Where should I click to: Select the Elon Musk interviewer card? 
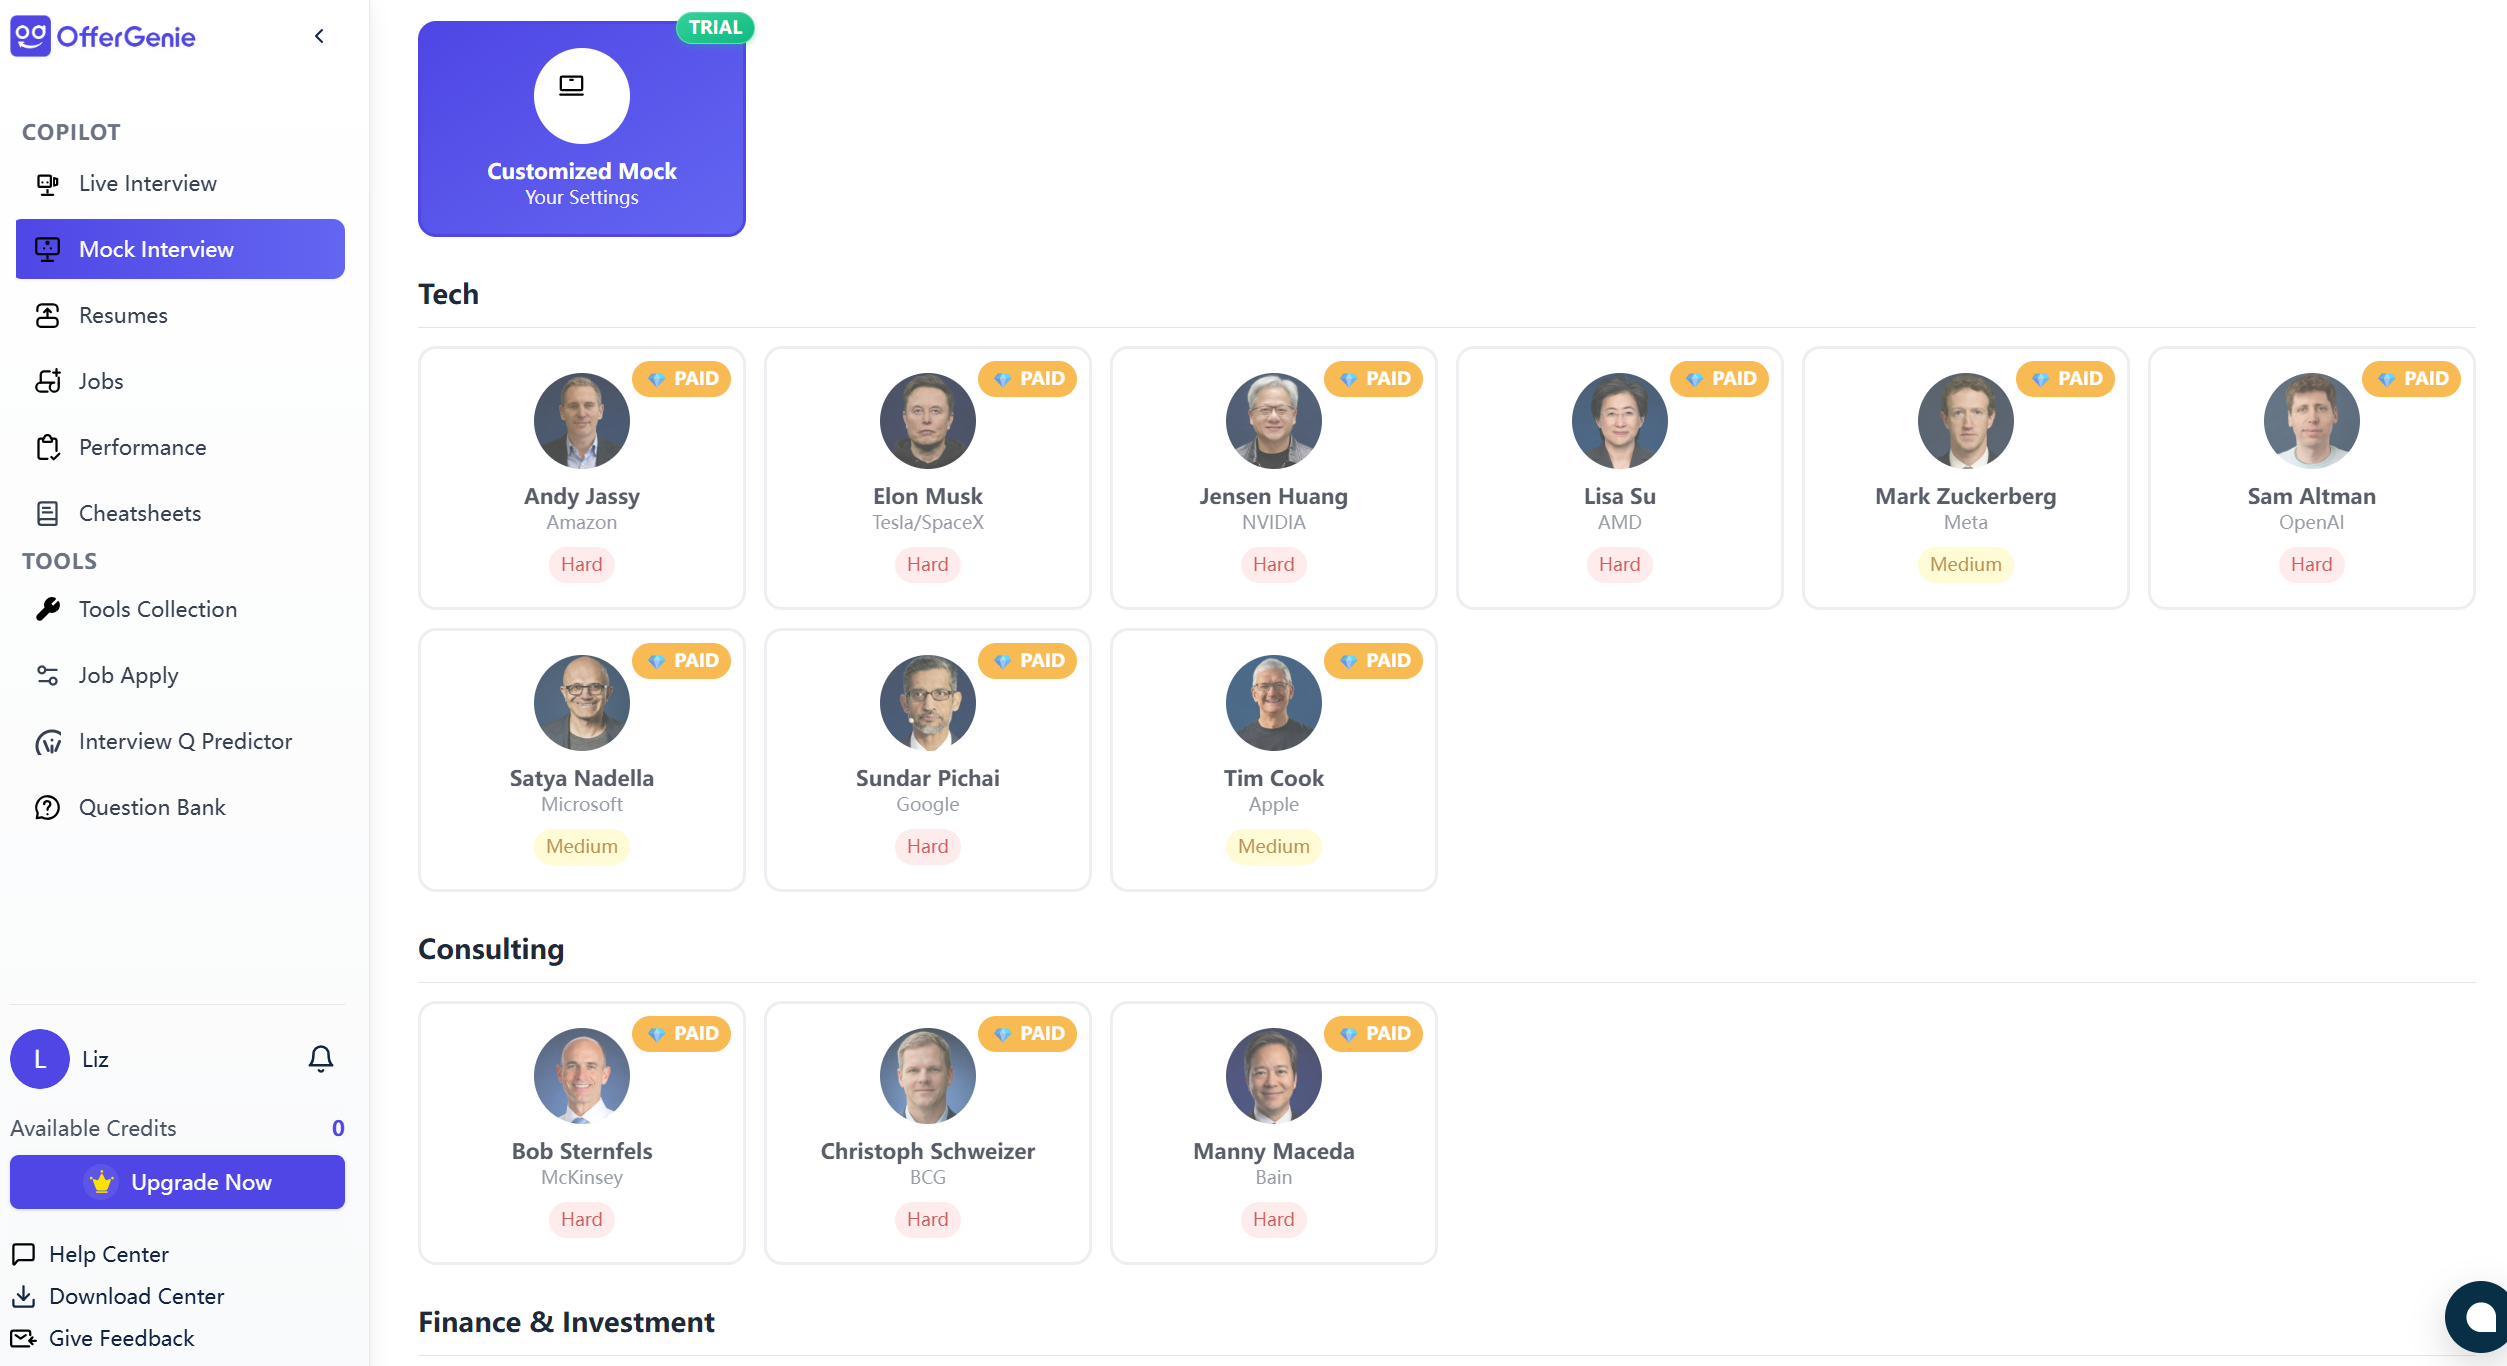tap(927, 478)
